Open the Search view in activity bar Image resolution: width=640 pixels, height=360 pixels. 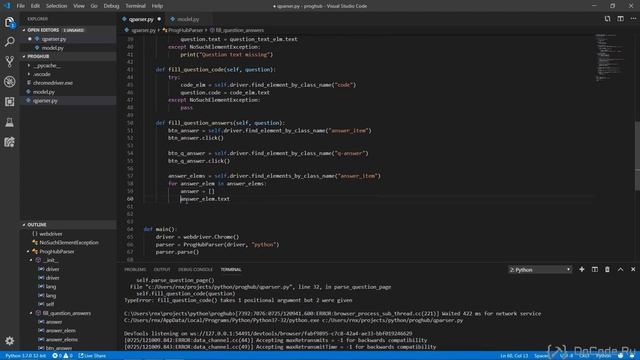(x=9, y=42)
